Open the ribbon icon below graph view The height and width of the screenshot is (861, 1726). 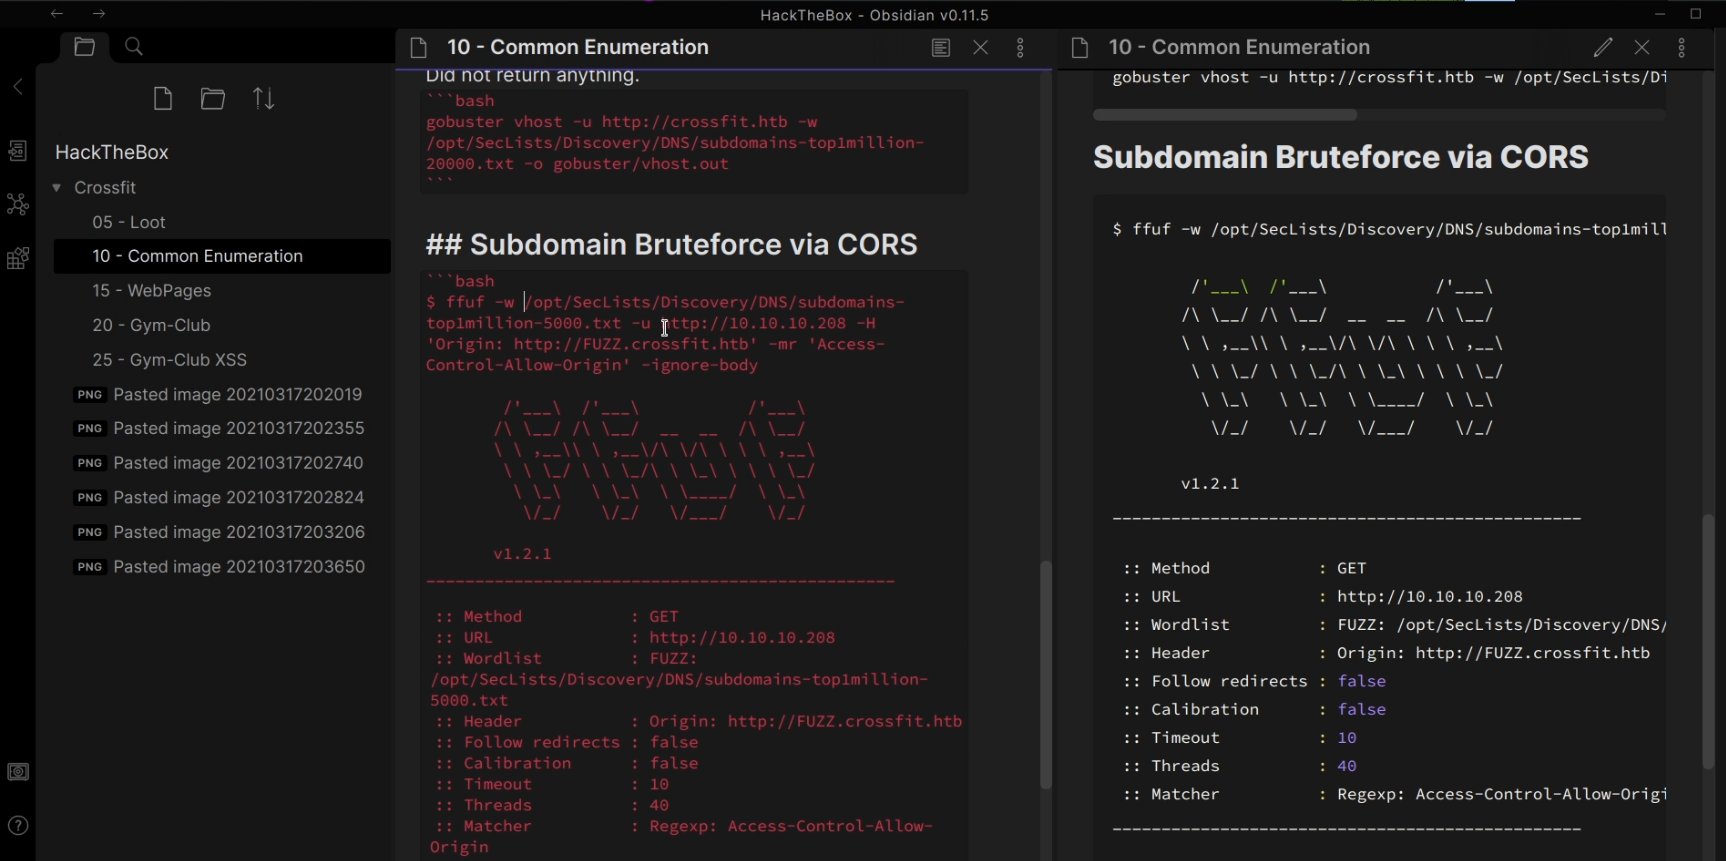pyautogui.click(x=18, y=258)
